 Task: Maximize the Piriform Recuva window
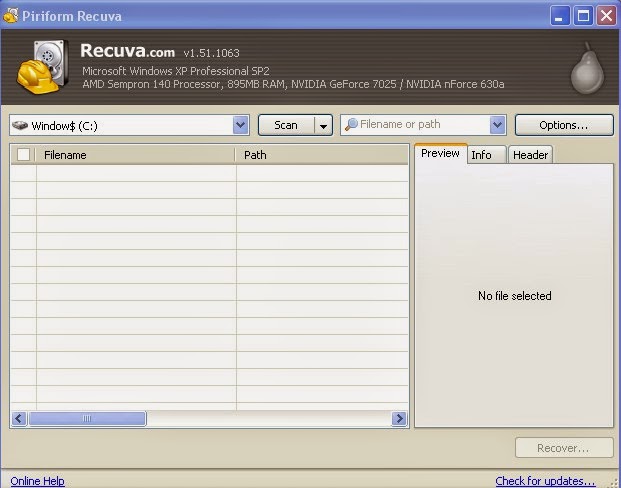pos(583,16)
